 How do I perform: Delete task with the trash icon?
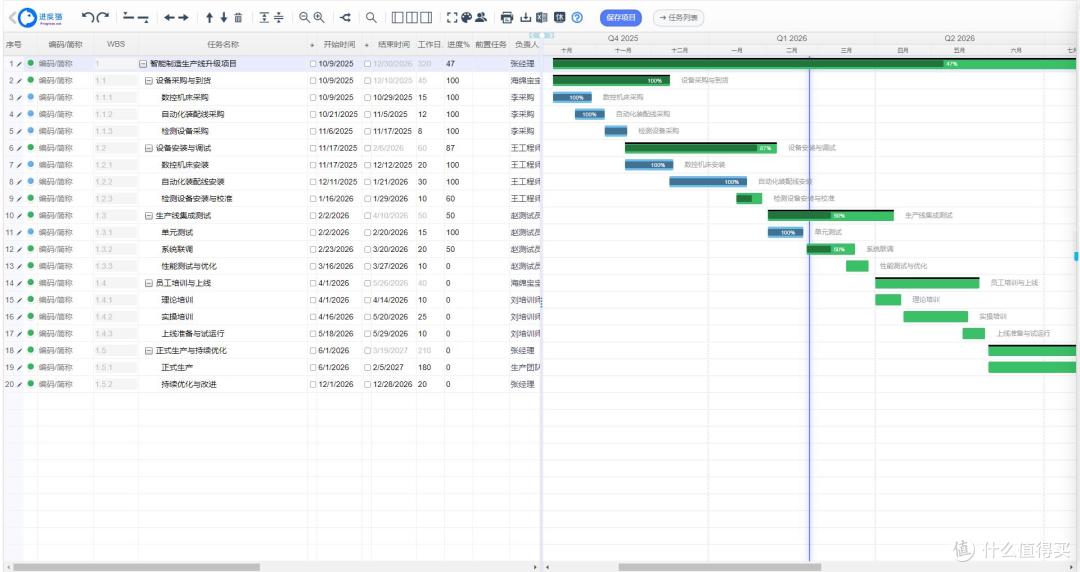[x=238, y=17]
